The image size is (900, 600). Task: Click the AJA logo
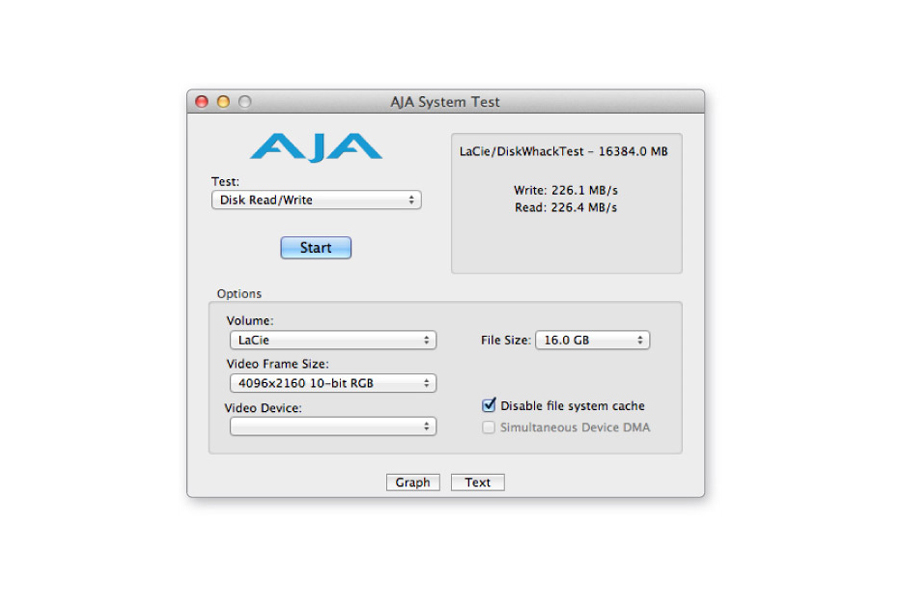tap(316, 147)
